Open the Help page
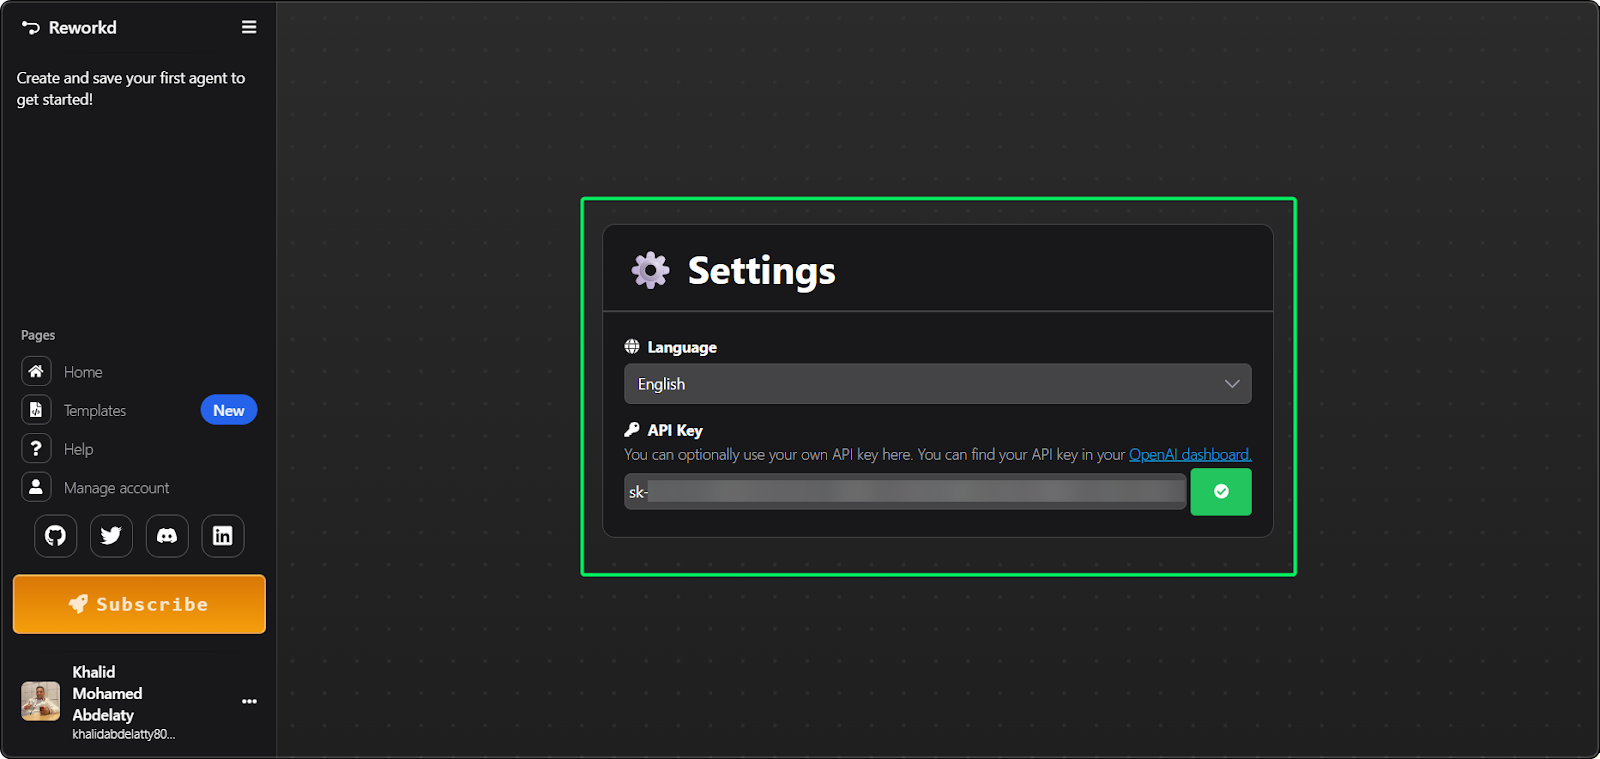 [79, 450]
